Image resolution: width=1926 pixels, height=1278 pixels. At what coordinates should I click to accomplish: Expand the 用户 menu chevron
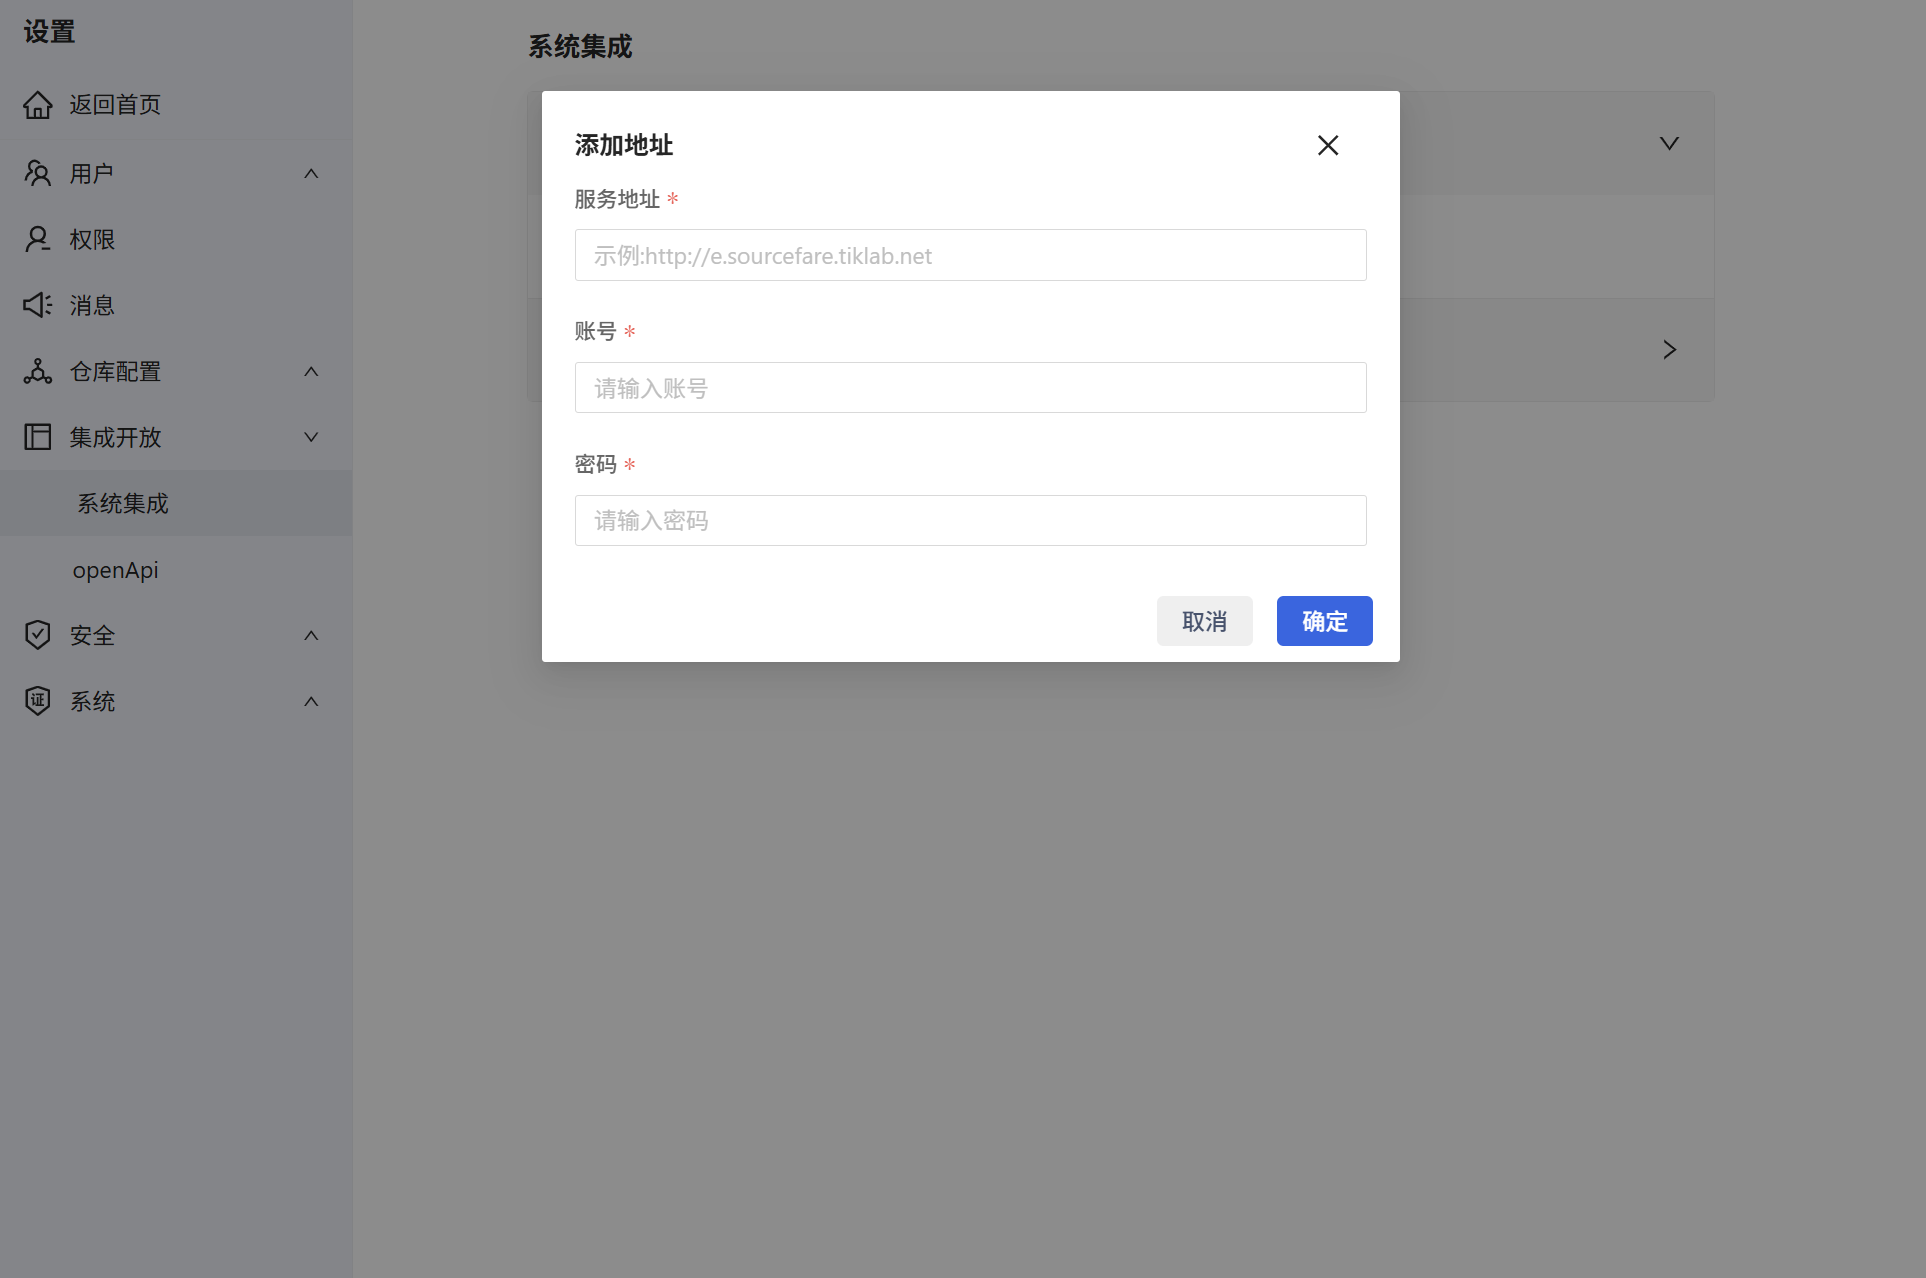(311, 173)
